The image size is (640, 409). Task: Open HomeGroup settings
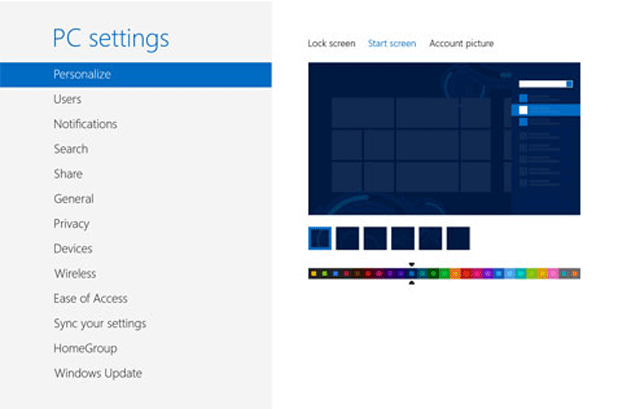click(85, 349)
